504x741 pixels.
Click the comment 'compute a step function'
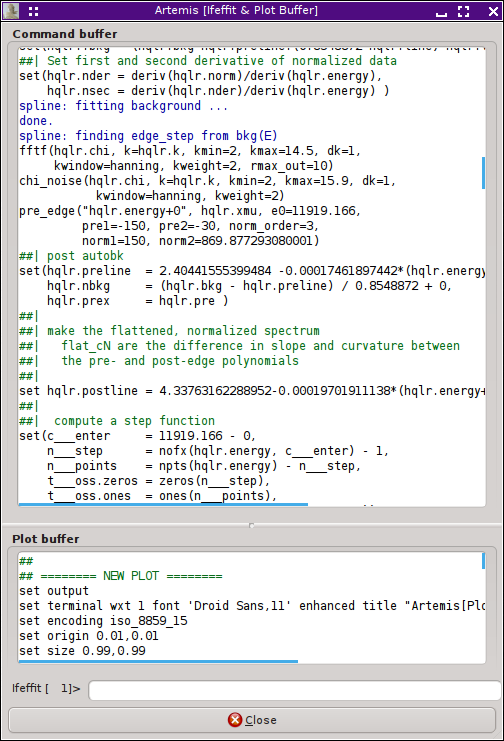click(x=134, y=421)
